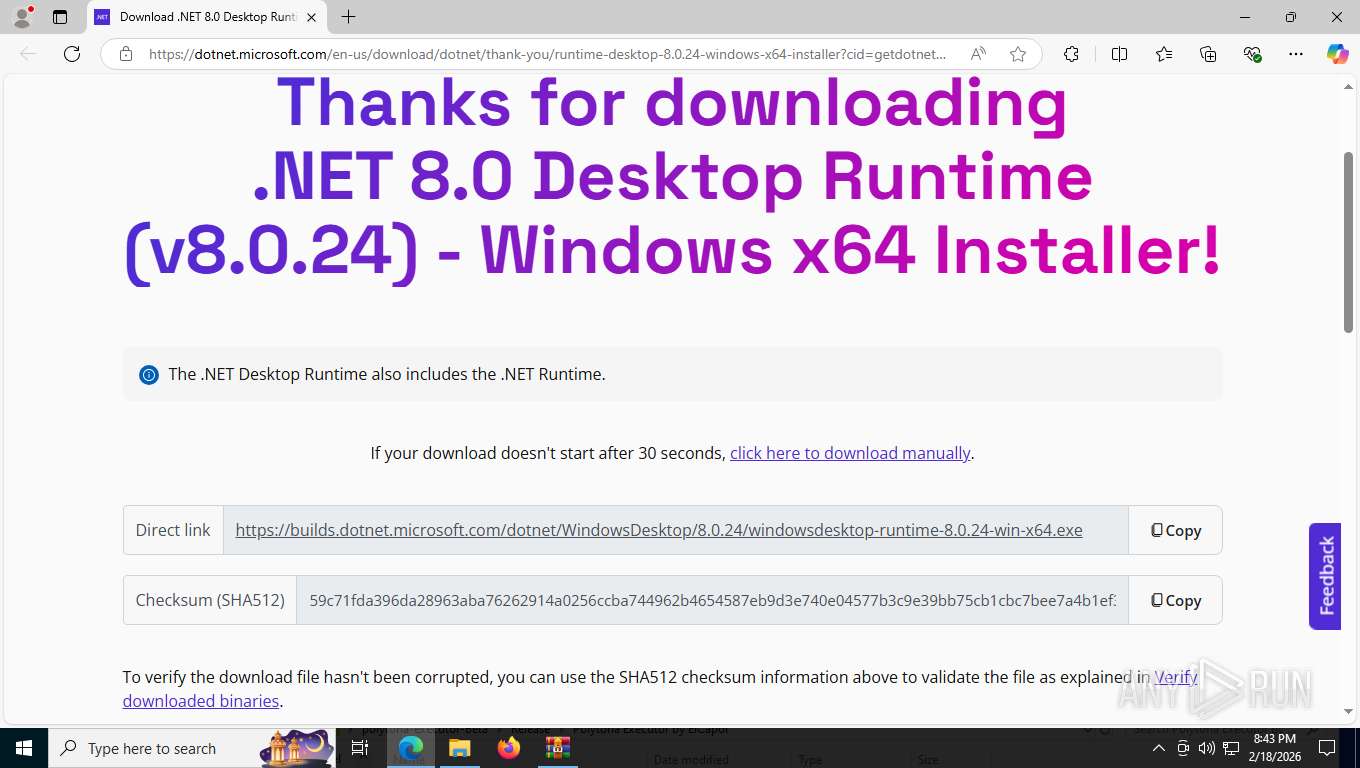Open the Favorites list icon
The width and height of the screenshot is (1360, 768).
(1164, 54)
